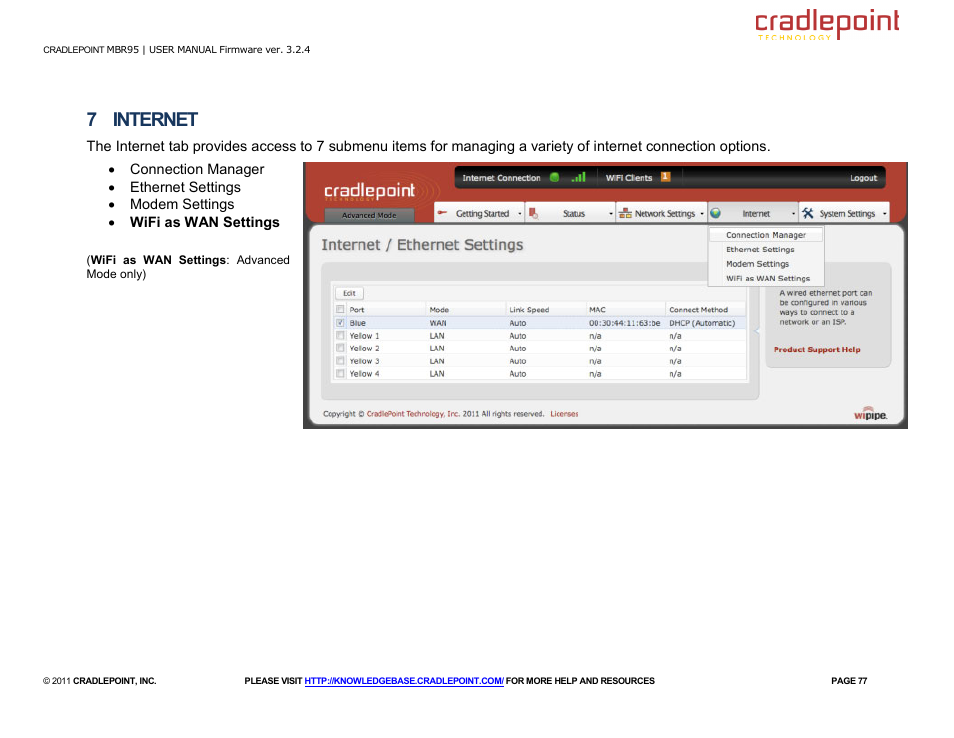Click the WAN mode cell in Blue row
954x738 pixels.
click(437, 323)
